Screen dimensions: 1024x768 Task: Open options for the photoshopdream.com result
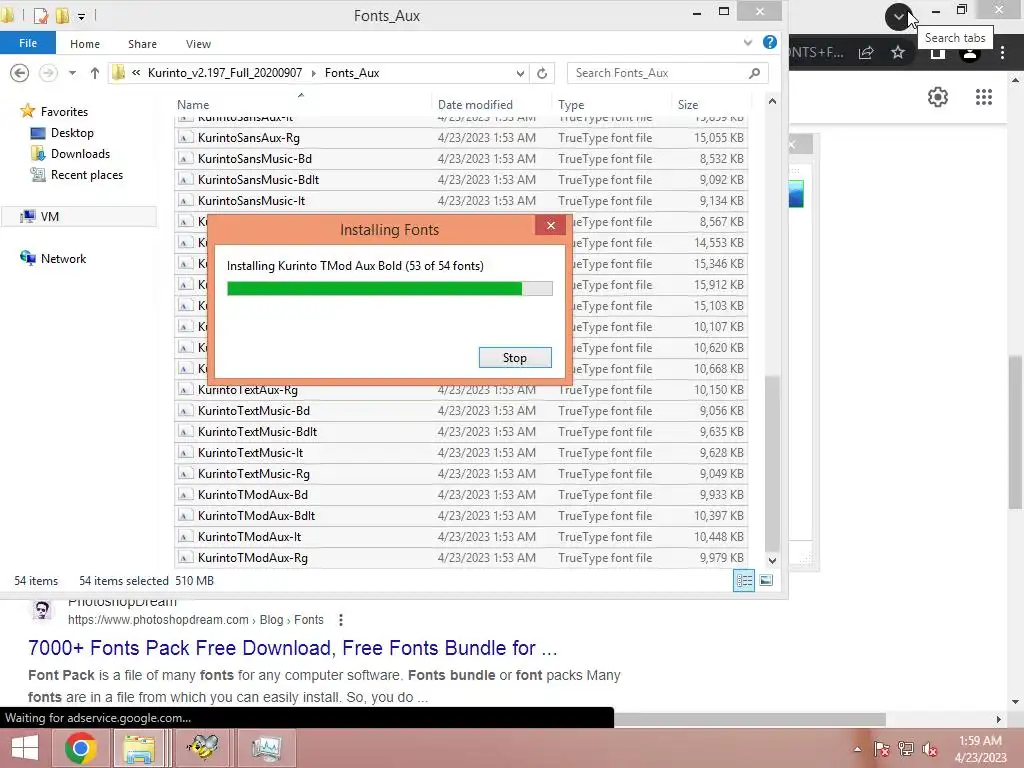pyautogui.click(x=340, y=620)
